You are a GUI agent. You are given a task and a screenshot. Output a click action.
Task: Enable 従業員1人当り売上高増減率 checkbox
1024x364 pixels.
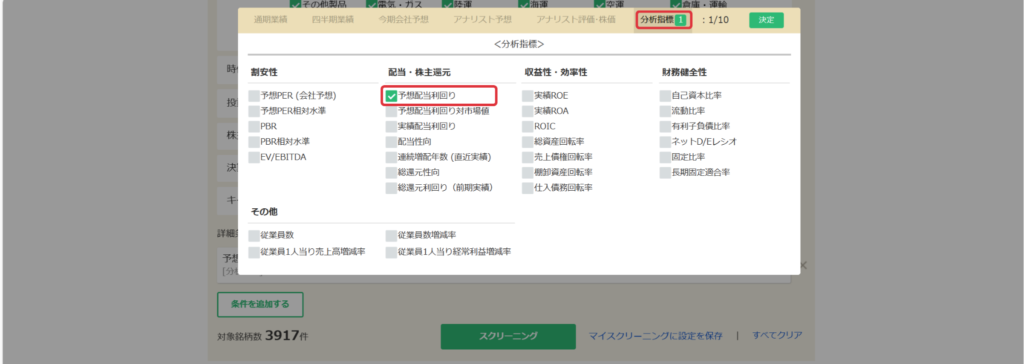254,252
